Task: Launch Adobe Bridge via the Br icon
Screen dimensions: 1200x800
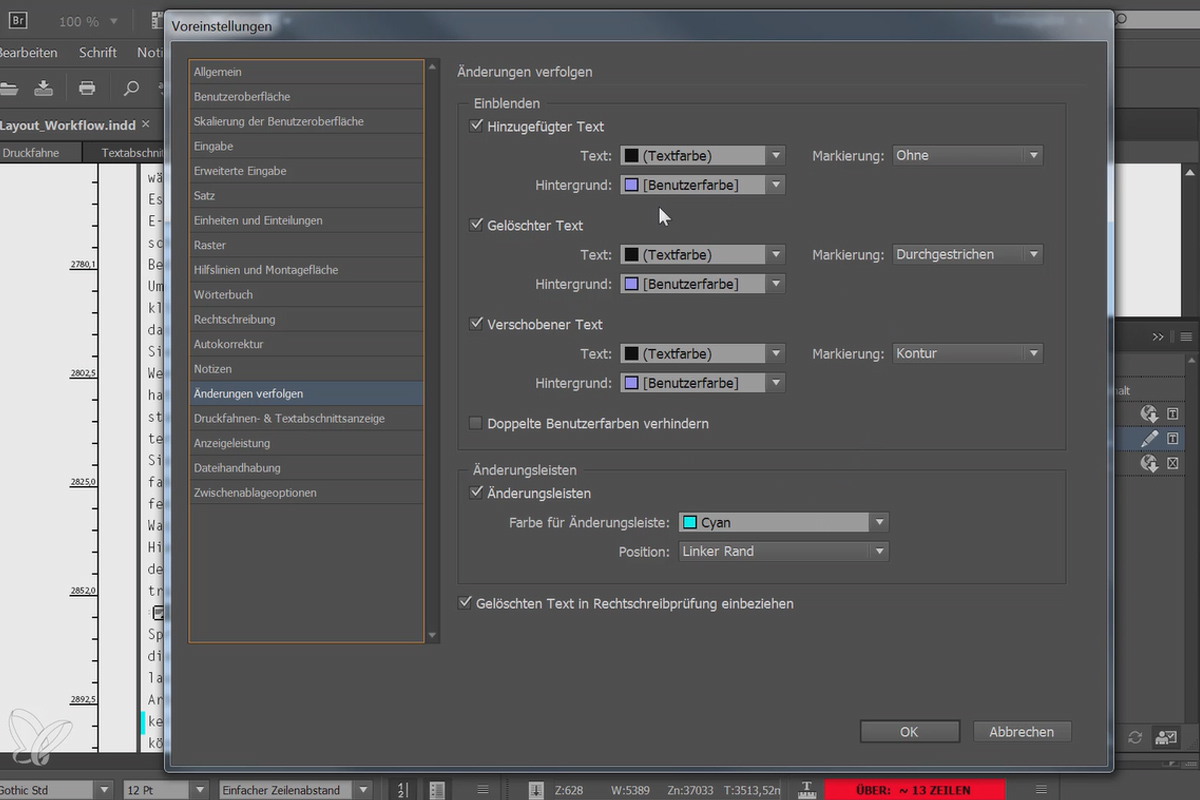Action: point(17,18)
